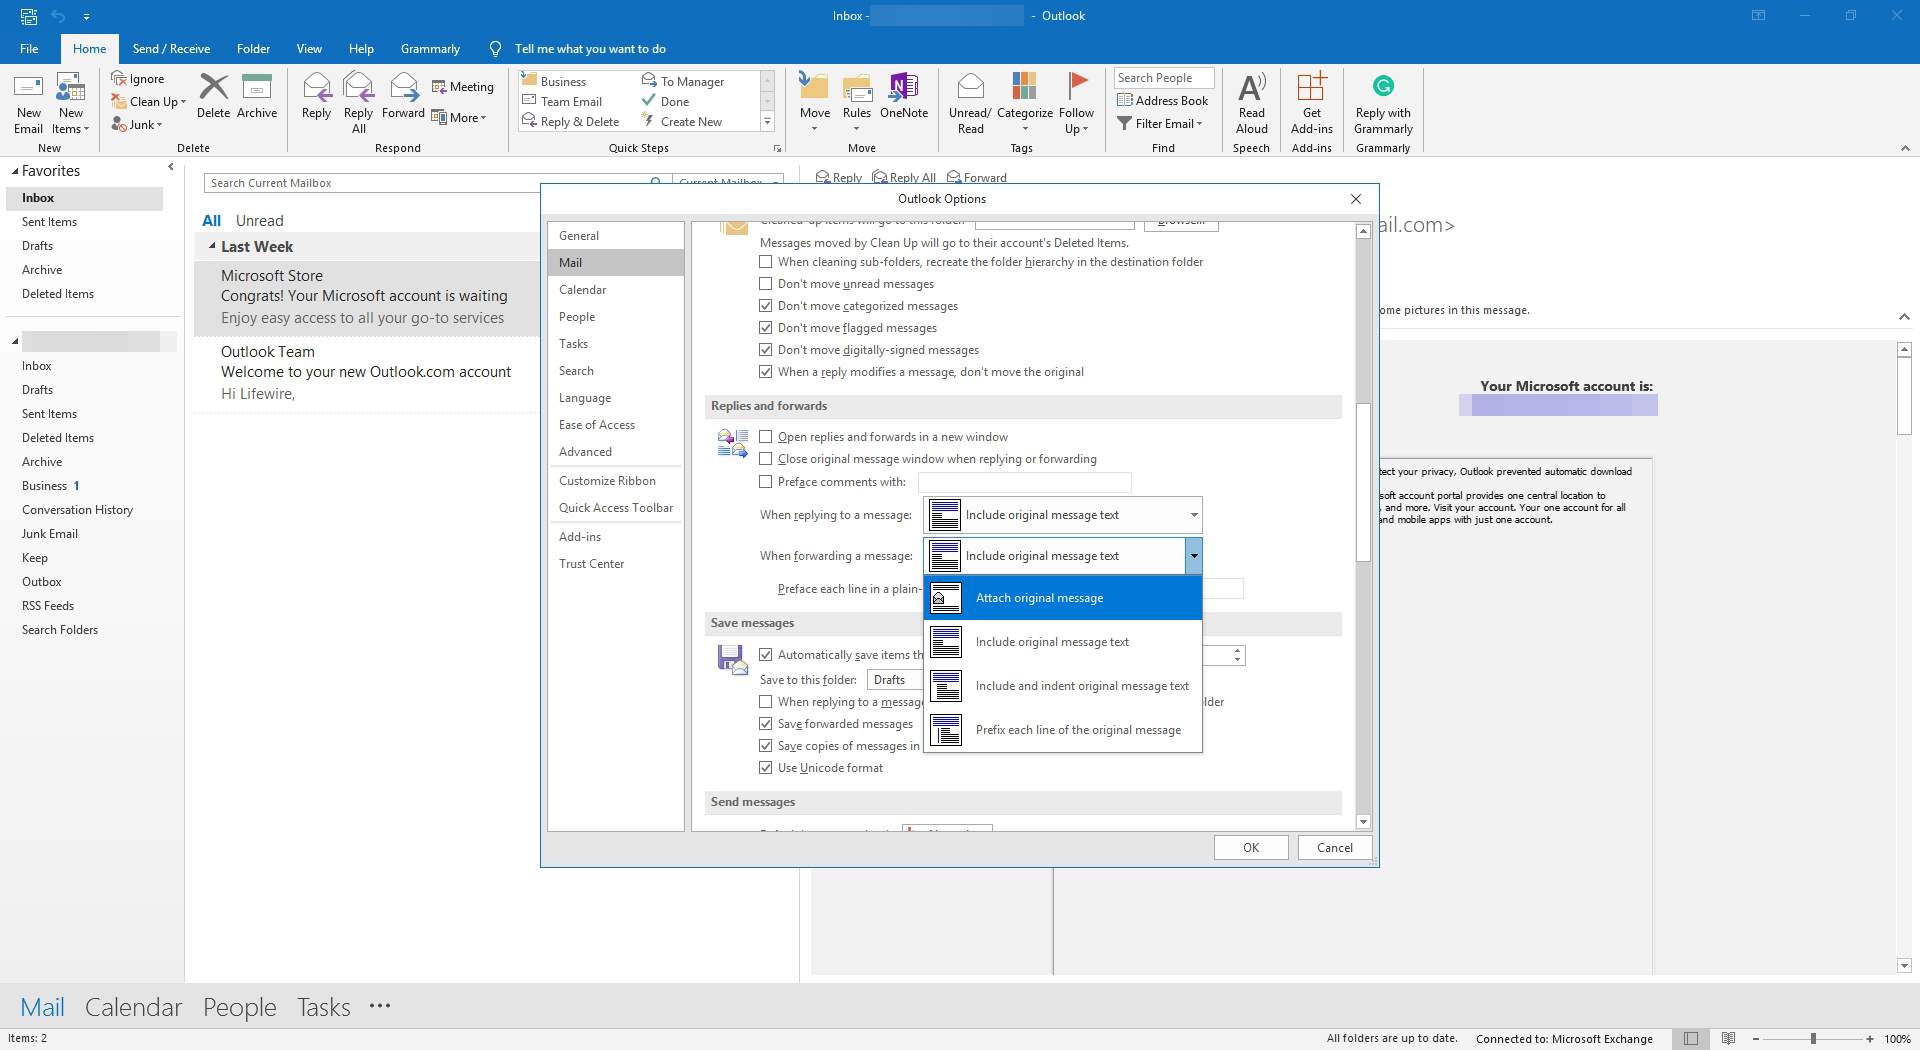Select the Team Email quick step
This screenshot has height=1050, width=1920.
(562, 101)
